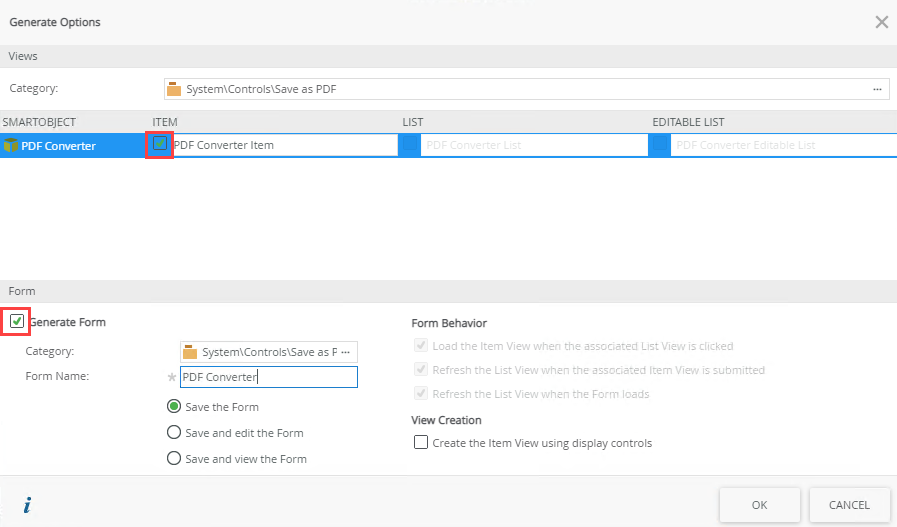The height and width of the screenshot is (527, 897).
Task: Toggle the Generate Form checkbox
Action: tap(17, 322)
